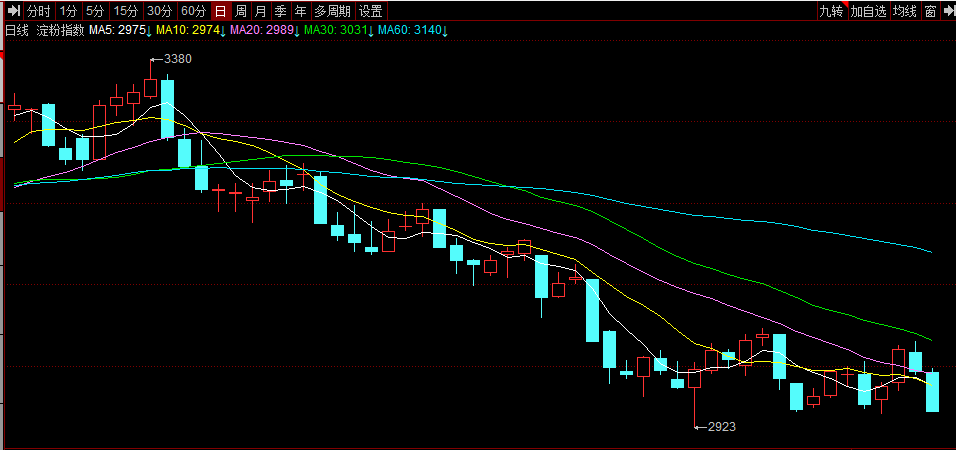
Task: Switch to the 周 weekly chart
Action: pyautogui.click(x=241, y=10)
